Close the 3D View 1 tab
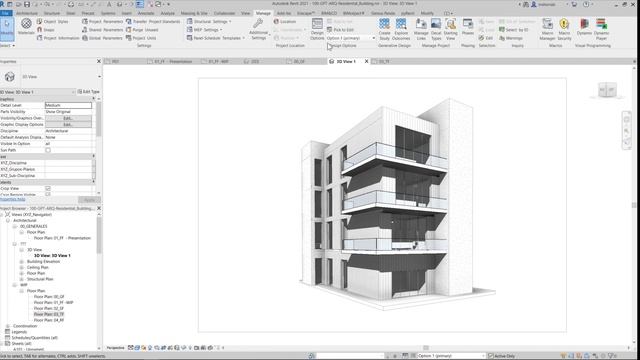640x360 pixels. (366, 61)
